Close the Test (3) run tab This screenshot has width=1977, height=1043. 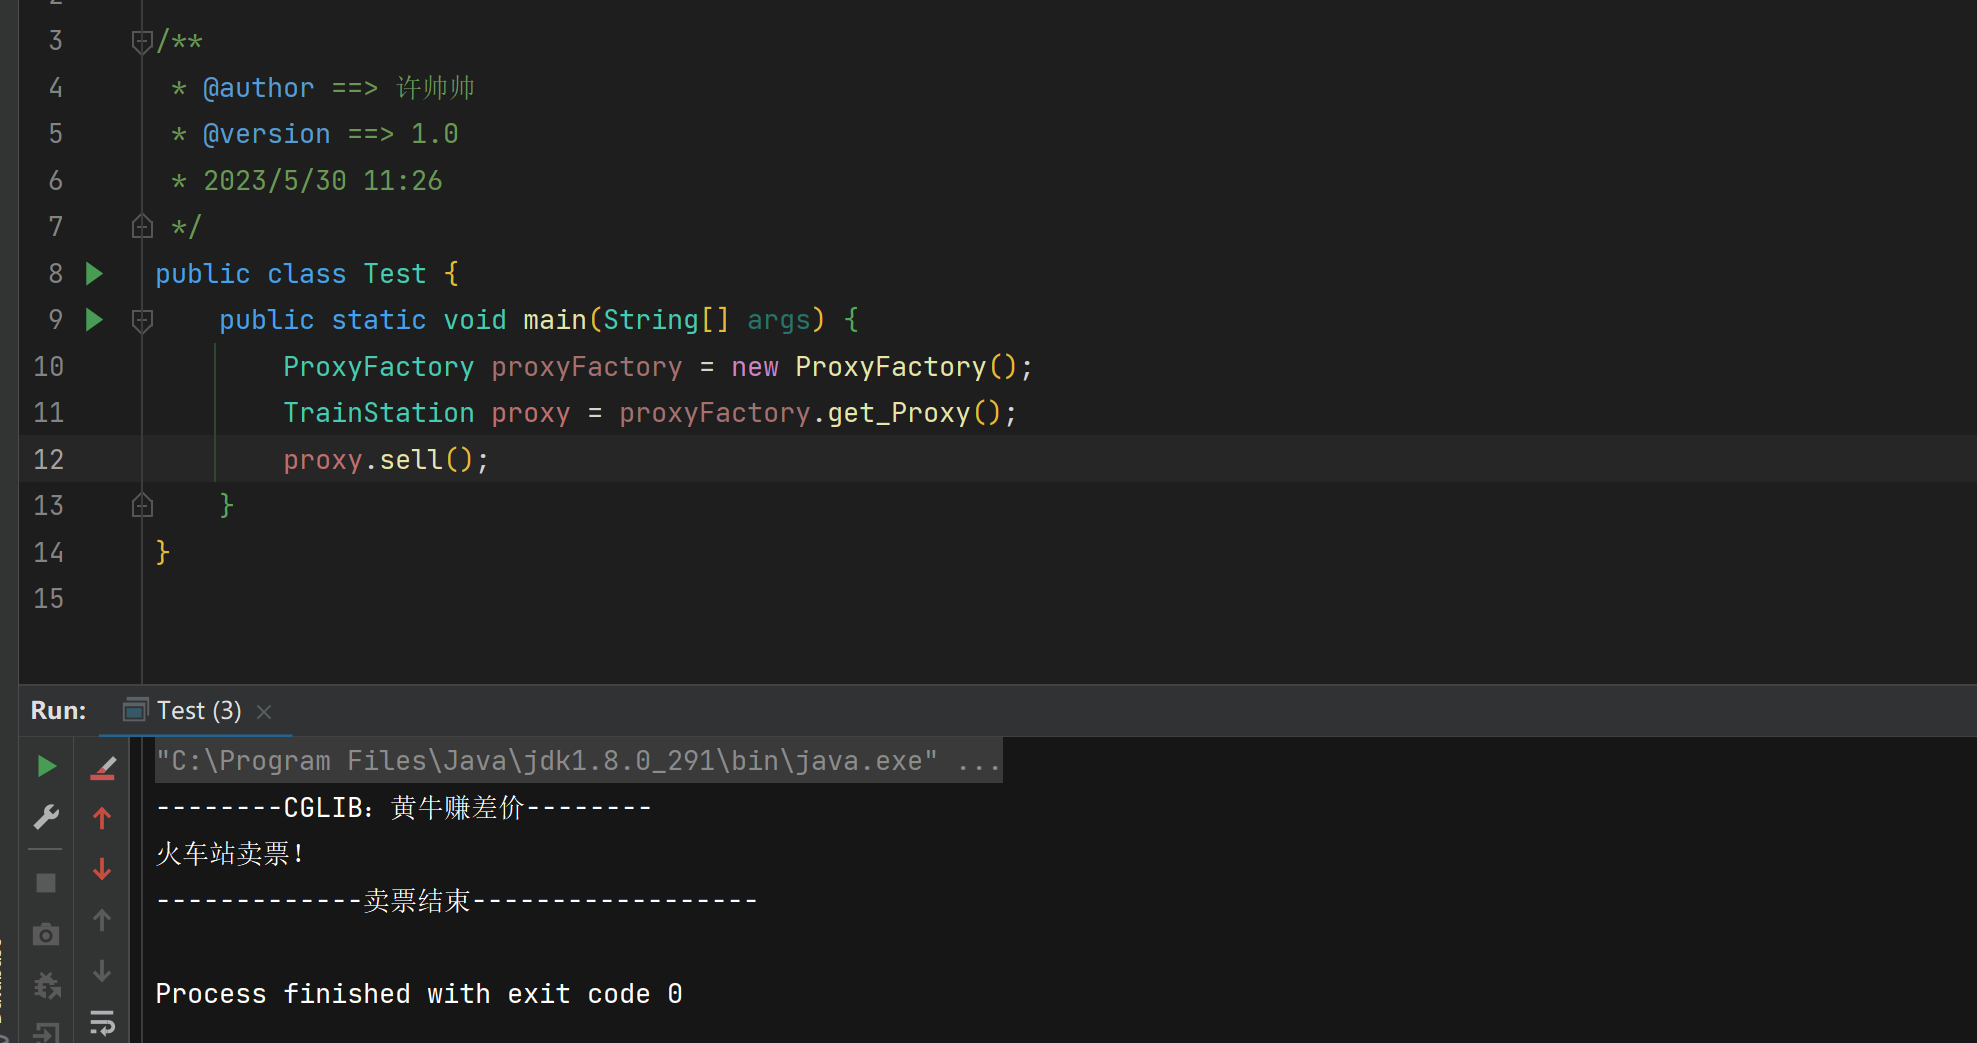264,712
